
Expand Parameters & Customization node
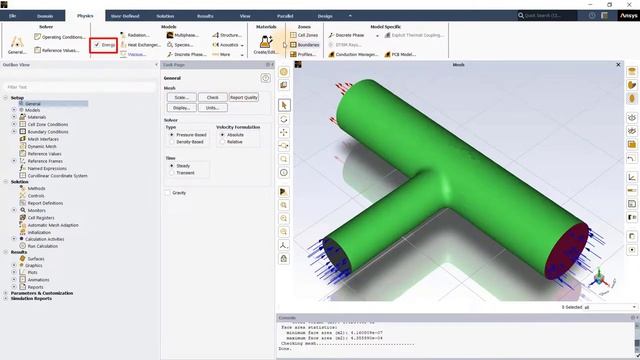pyautogui.click(x=6, y=293)
